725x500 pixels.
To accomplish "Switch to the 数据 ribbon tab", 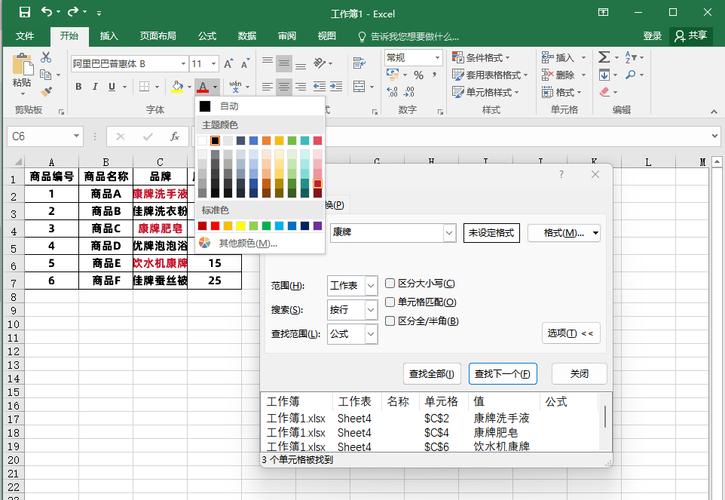I will tap(247, 36).
